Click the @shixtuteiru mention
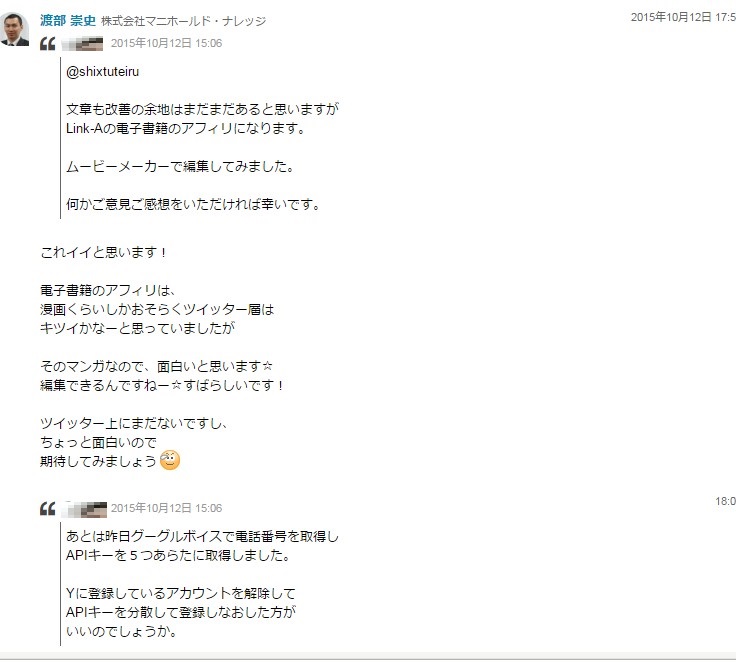This screenshot has height=662, width=736. tap(103, 71)
